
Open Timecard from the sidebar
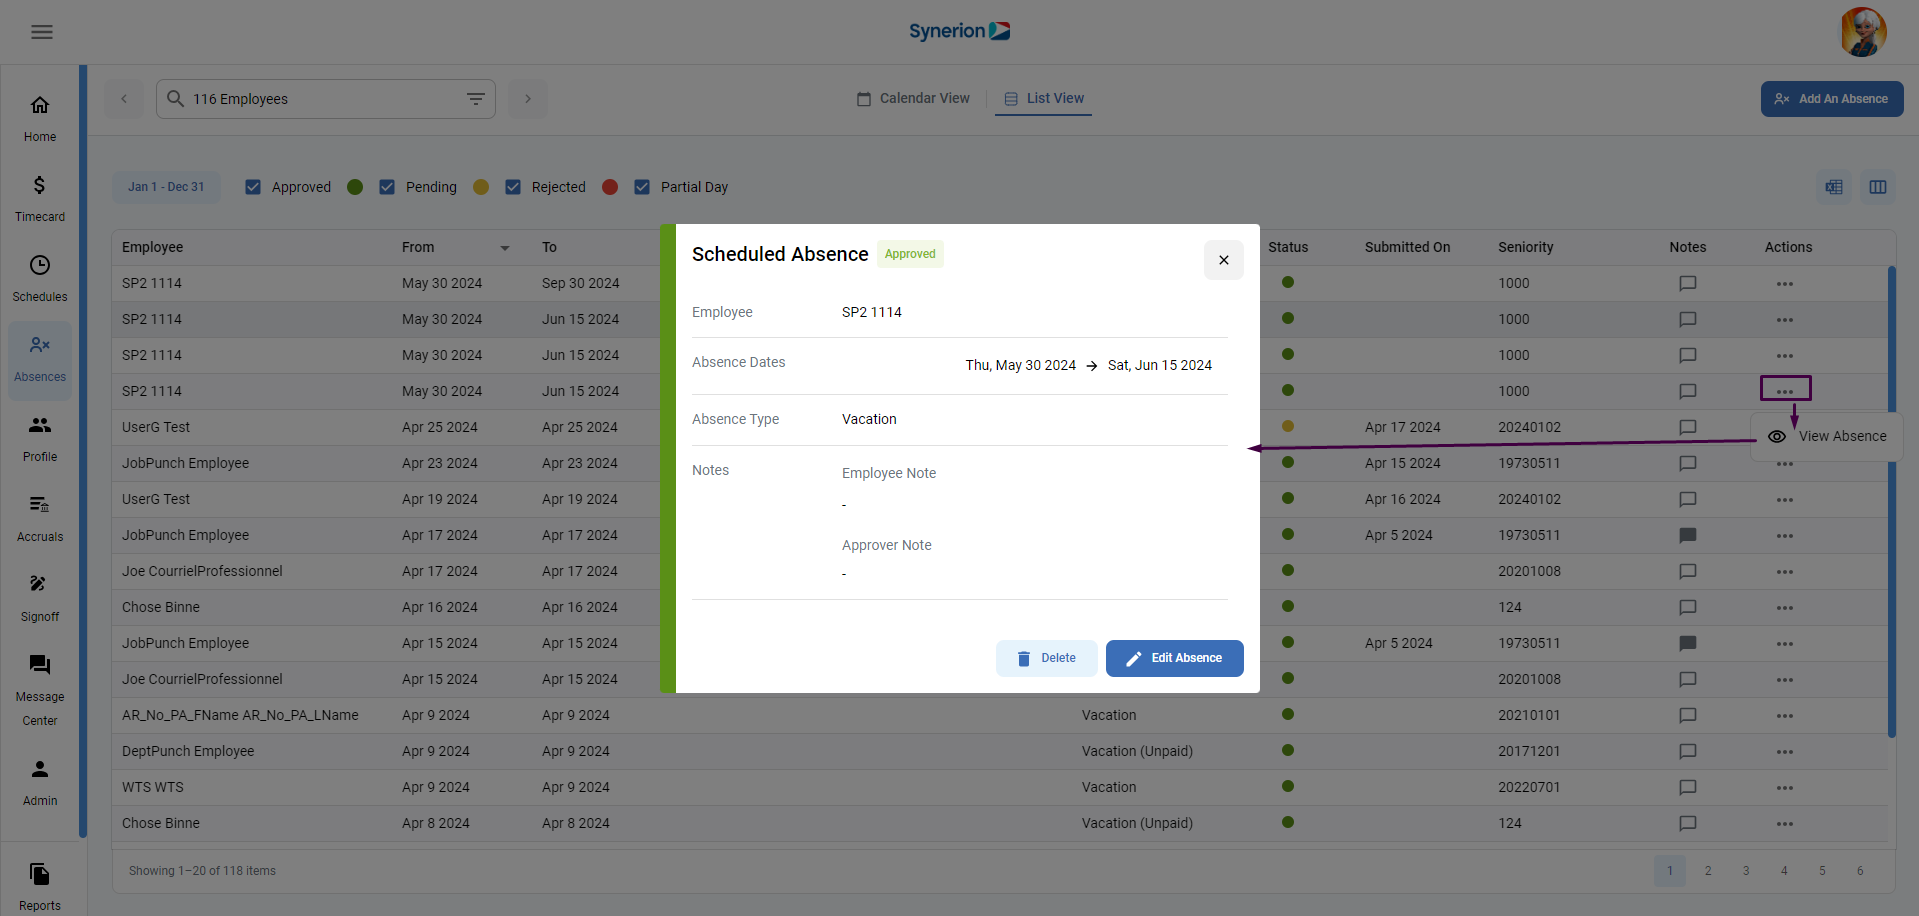pos(40,199)
